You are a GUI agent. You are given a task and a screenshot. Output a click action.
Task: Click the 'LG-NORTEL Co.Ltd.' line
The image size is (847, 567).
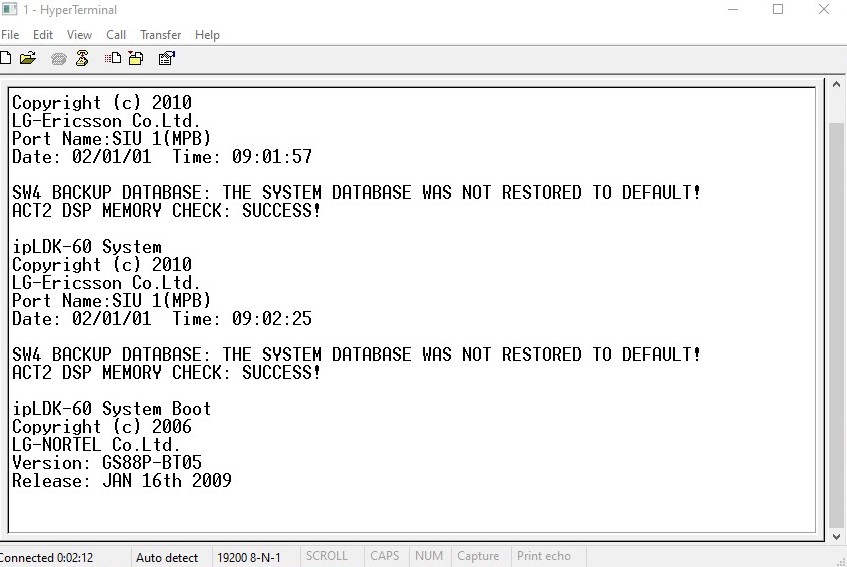[x=96, y=445]
